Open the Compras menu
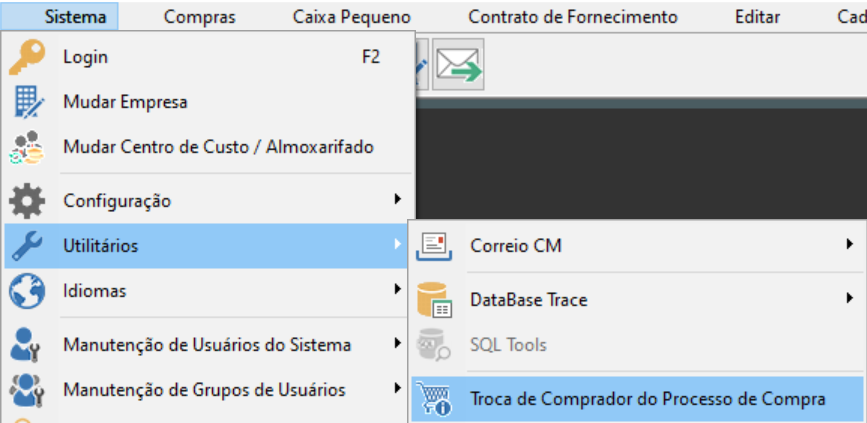867x423 pixels. pyautogui.click(x=200, y=17)
